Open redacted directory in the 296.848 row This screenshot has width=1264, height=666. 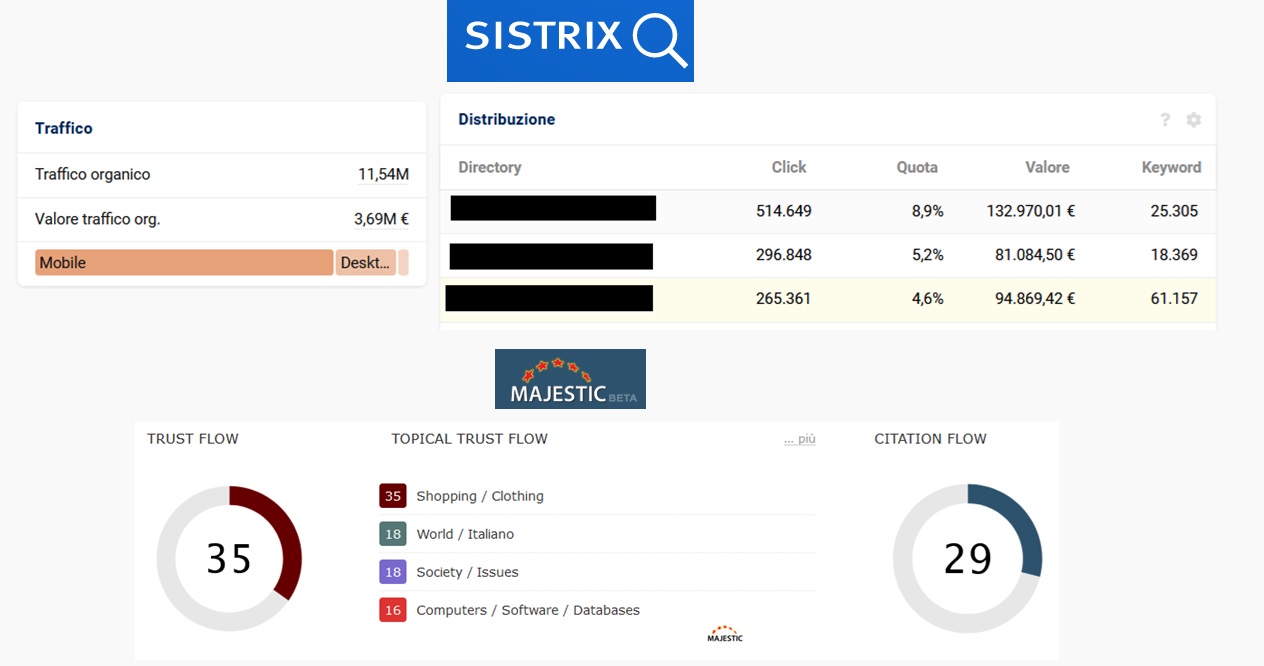tap(551, 256)
